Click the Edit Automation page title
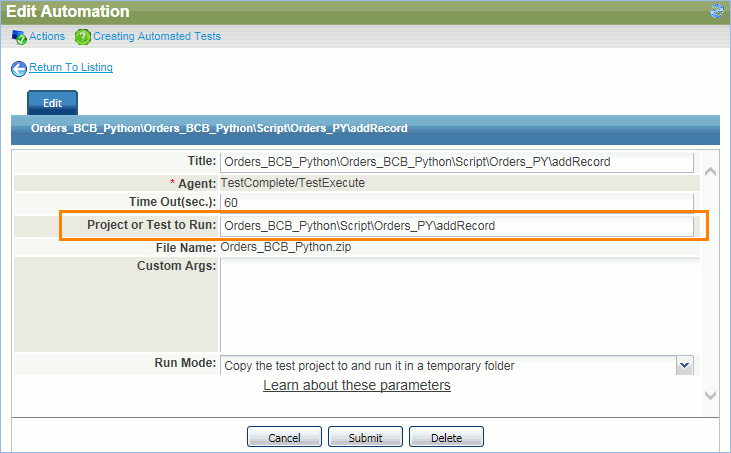Image resolution: width=731 pixels, height=453 pixels. 68,11
